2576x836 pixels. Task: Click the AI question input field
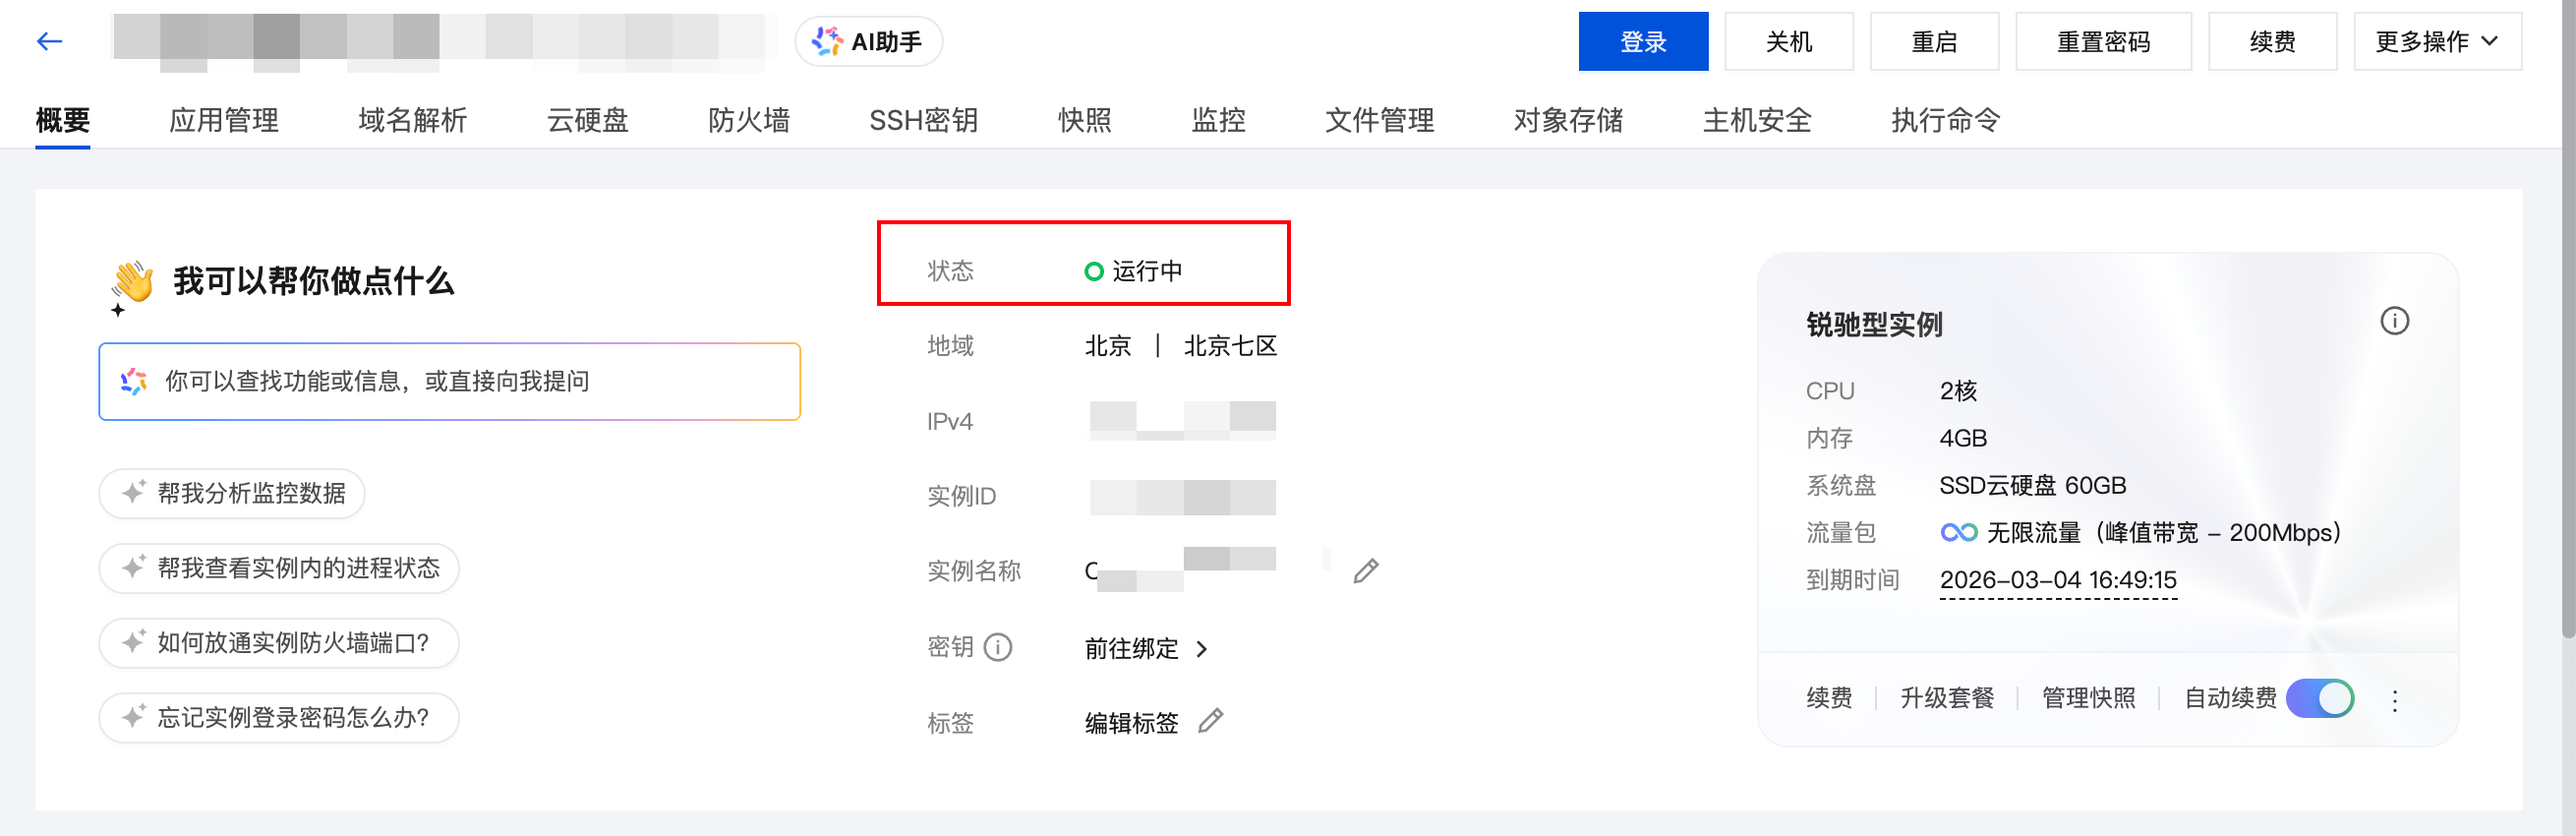tap(450, 380)
